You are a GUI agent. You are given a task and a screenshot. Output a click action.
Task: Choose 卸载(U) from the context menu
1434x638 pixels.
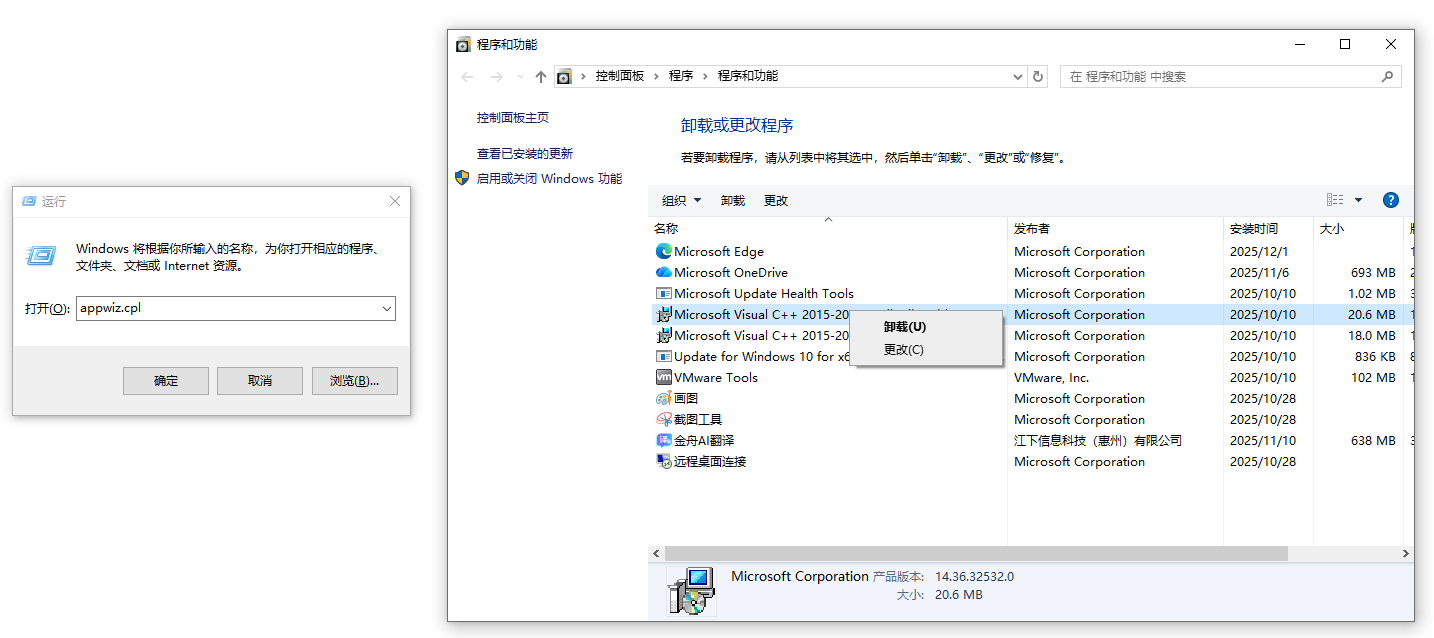(904, 327)
